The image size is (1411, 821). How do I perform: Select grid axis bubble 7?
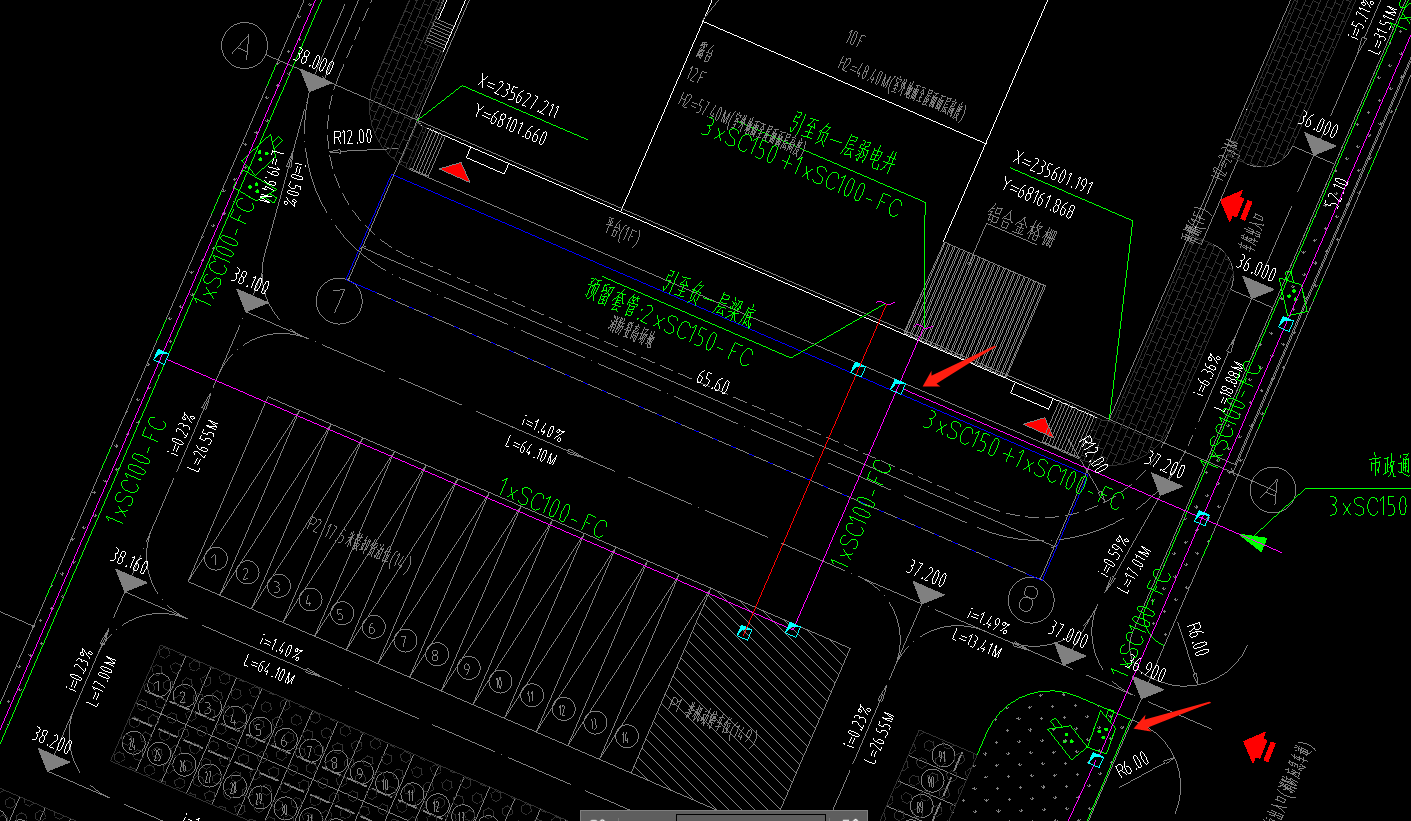coord(337,301)
